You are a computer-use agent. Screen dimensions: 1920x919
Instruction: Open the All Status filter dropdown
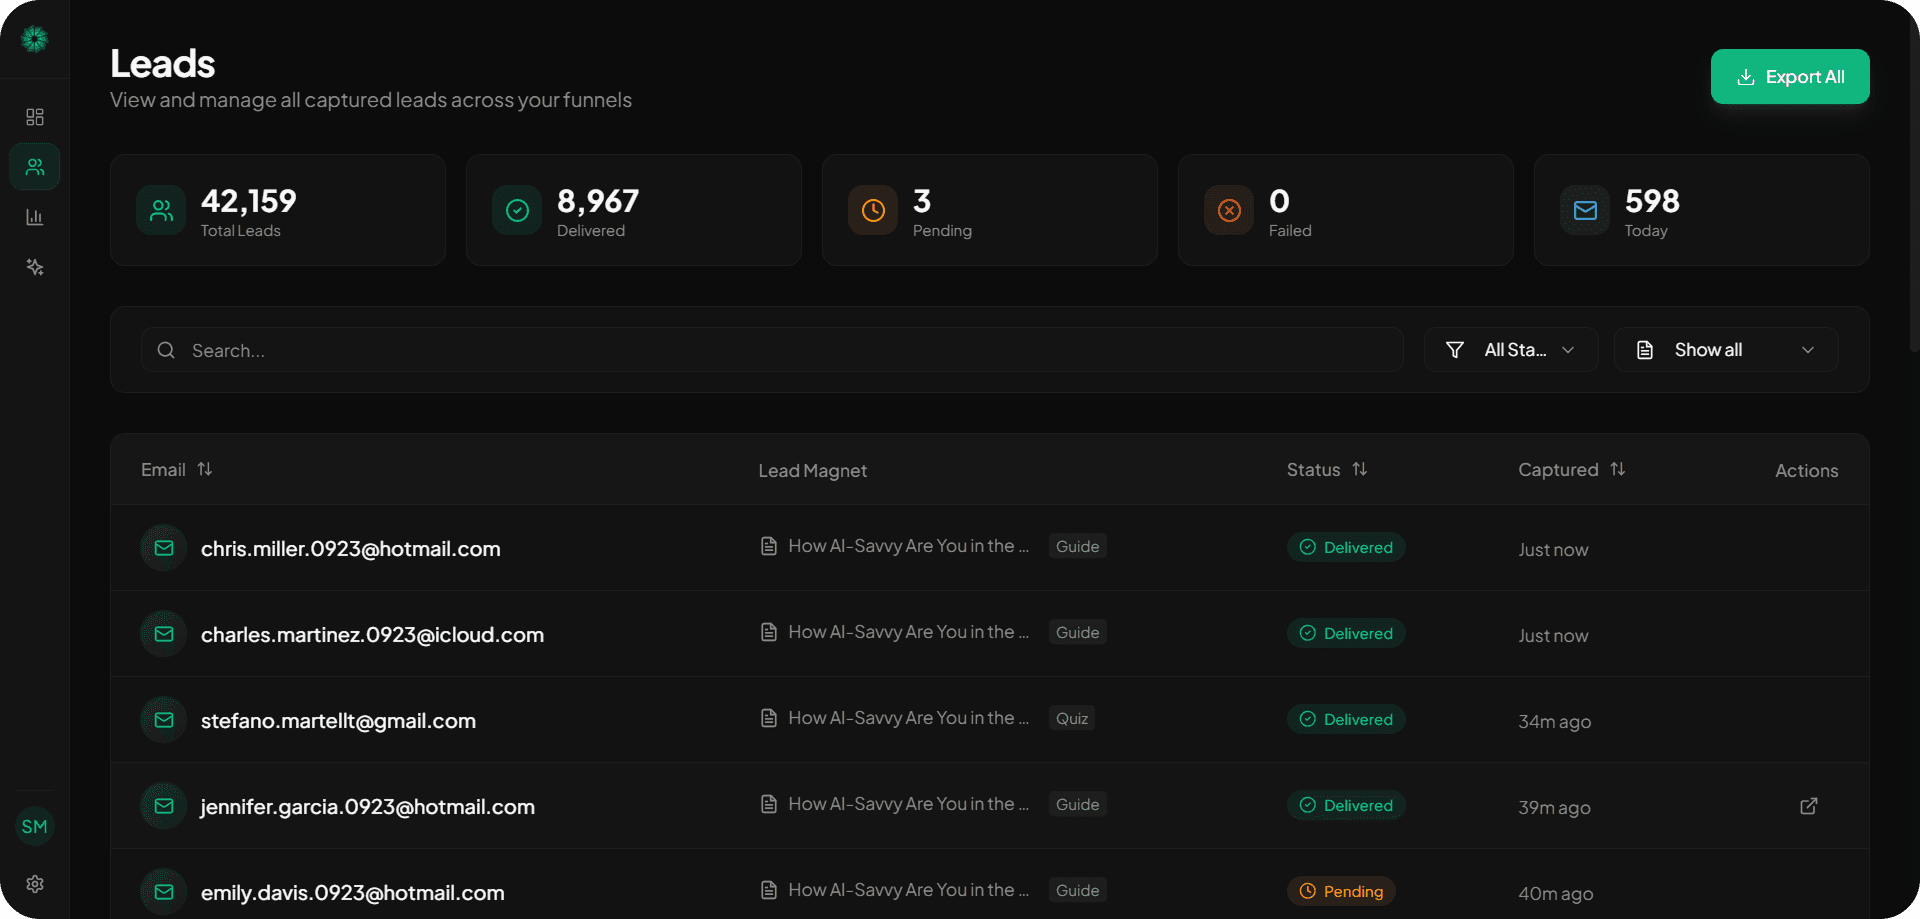coord(1510,349)
